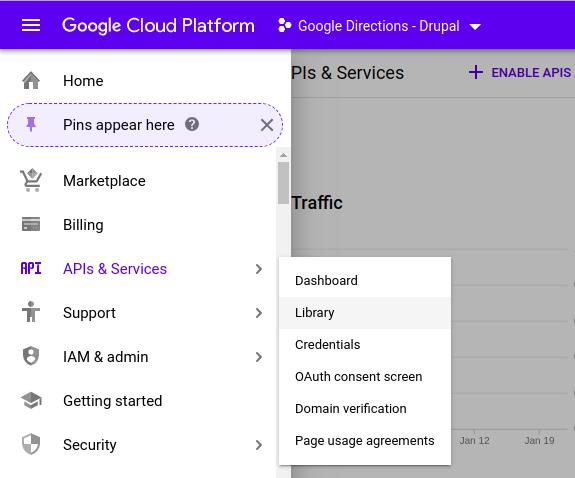Viewport: 575px width, 478px height.
Task: Click the Jan 12 axis label
Action: click(x=475, y=440)
